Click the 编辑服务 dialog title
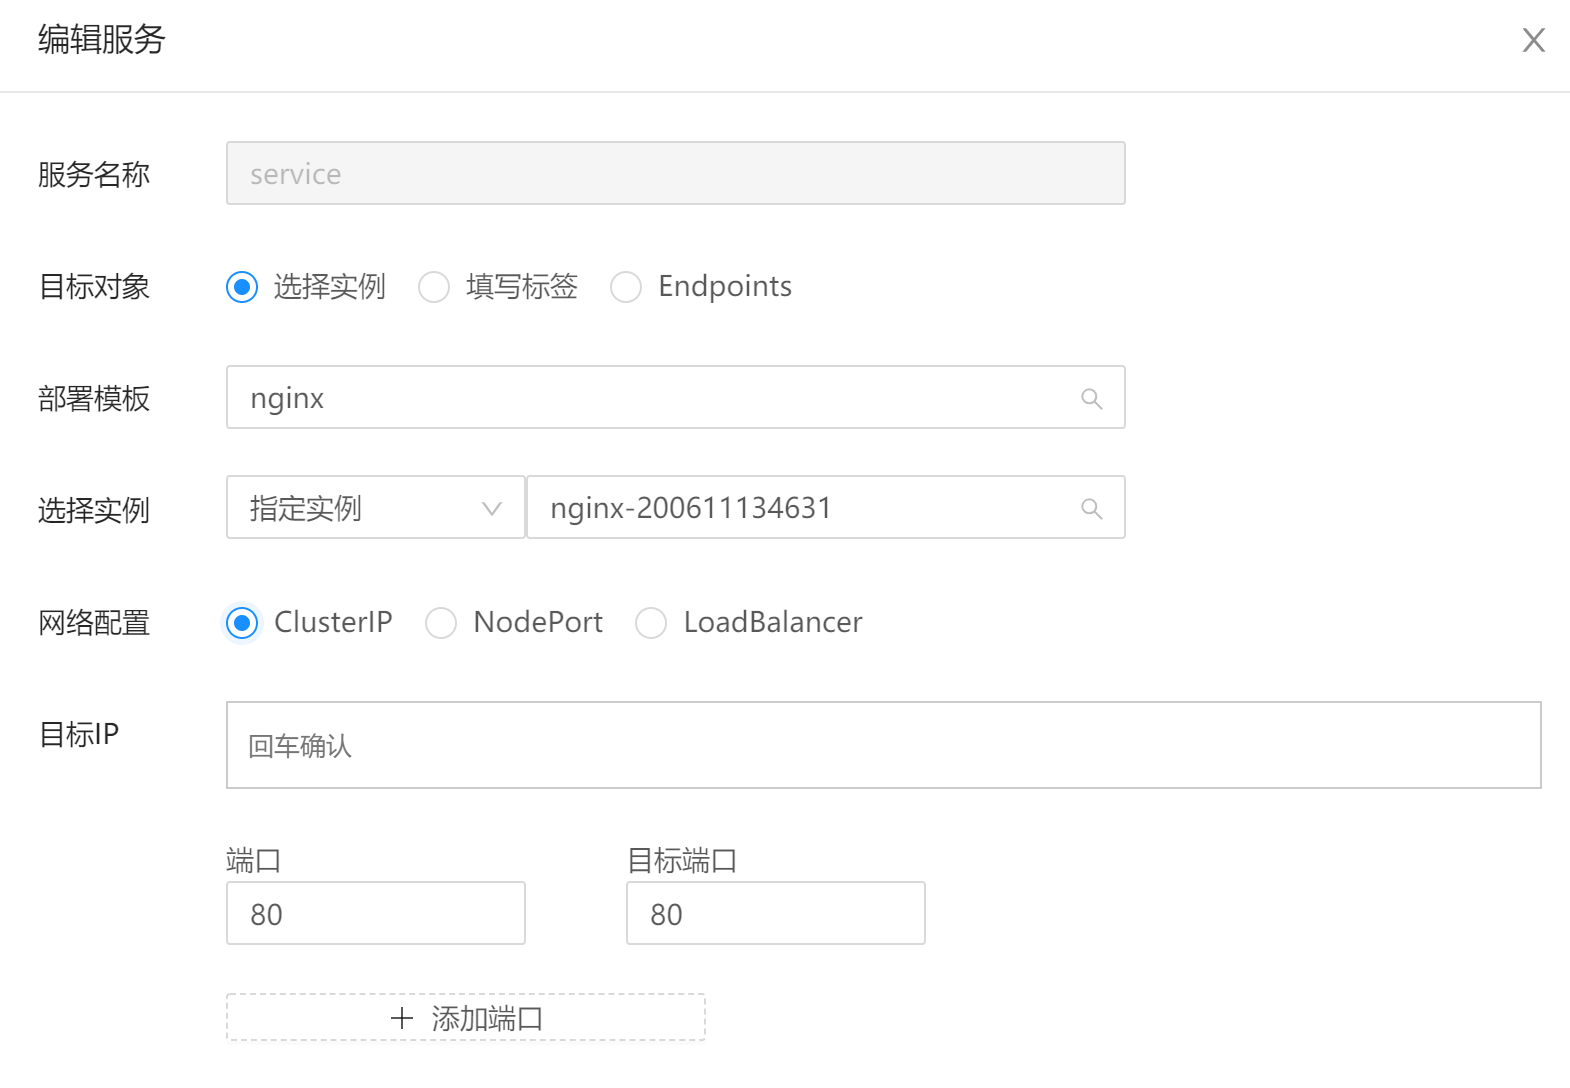The width and height of the screenshot is (1570, 1088). coord(102,40)
